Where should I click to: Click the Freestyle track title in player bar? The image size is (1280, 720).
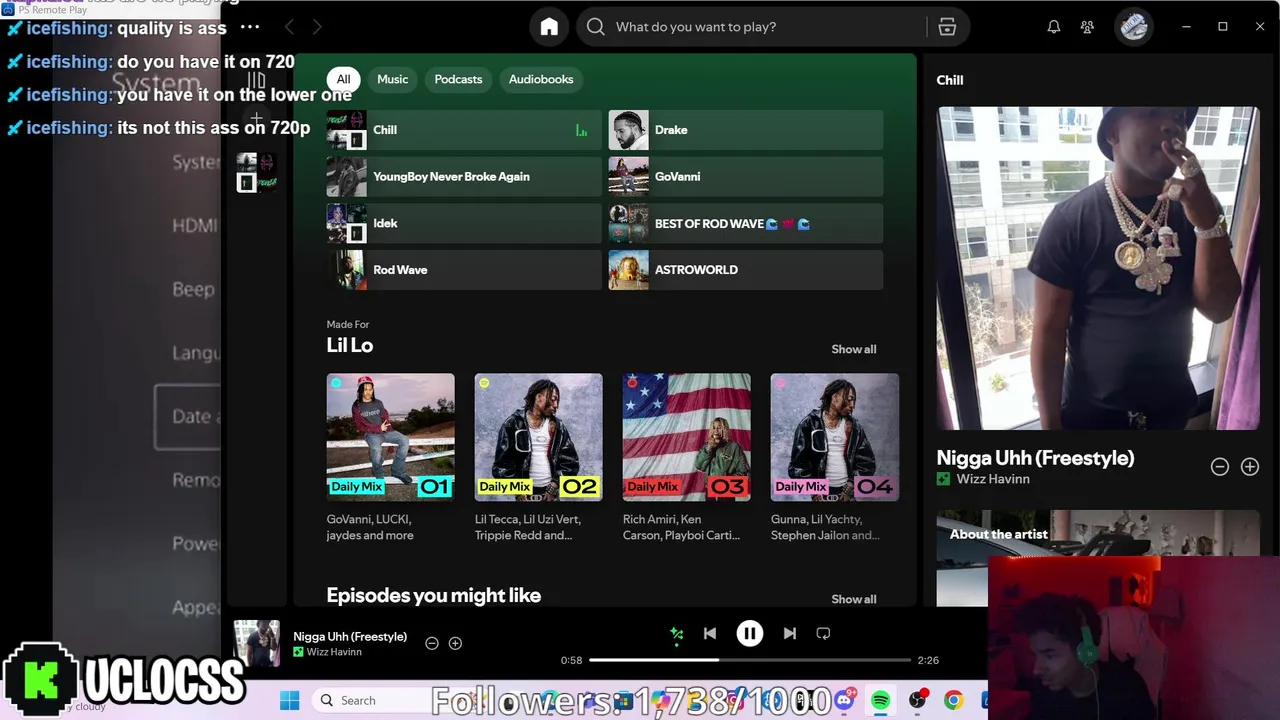tap(350, 636)
